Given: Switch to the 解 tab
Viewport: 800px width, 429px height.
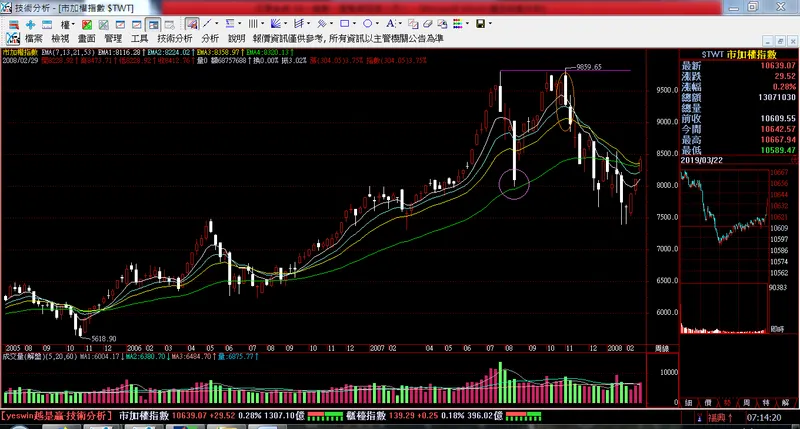Looking at the screenshot, I should coord(785,402).
